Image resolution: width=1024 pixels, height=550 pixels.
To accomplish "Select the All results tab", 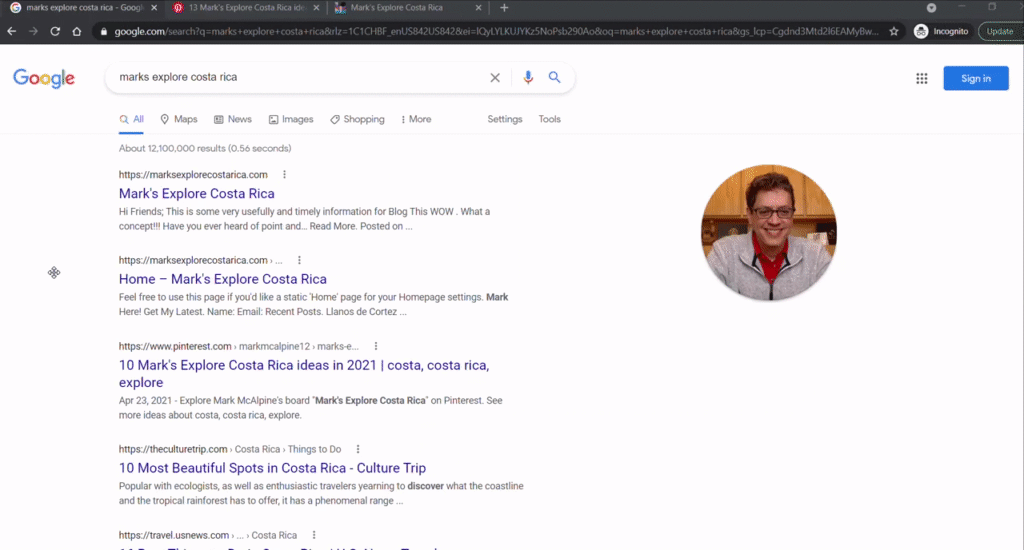I will click(x=131, y=120).
